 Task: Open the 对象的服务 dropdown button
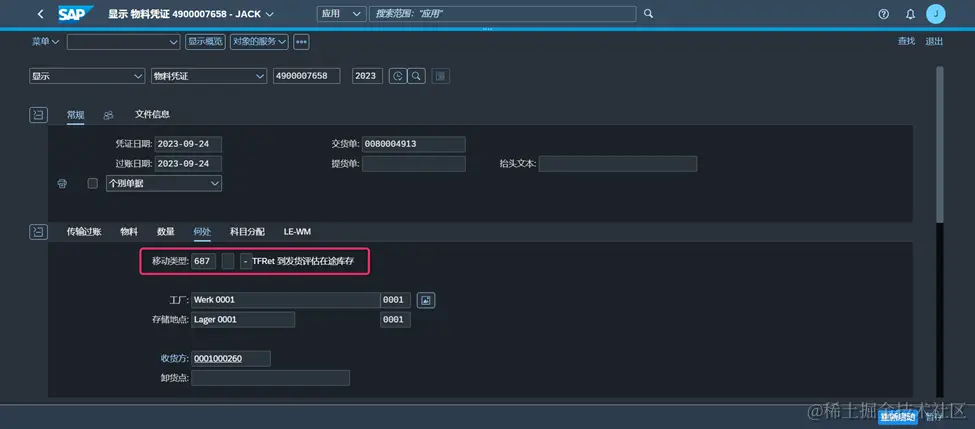pos(259,42)
